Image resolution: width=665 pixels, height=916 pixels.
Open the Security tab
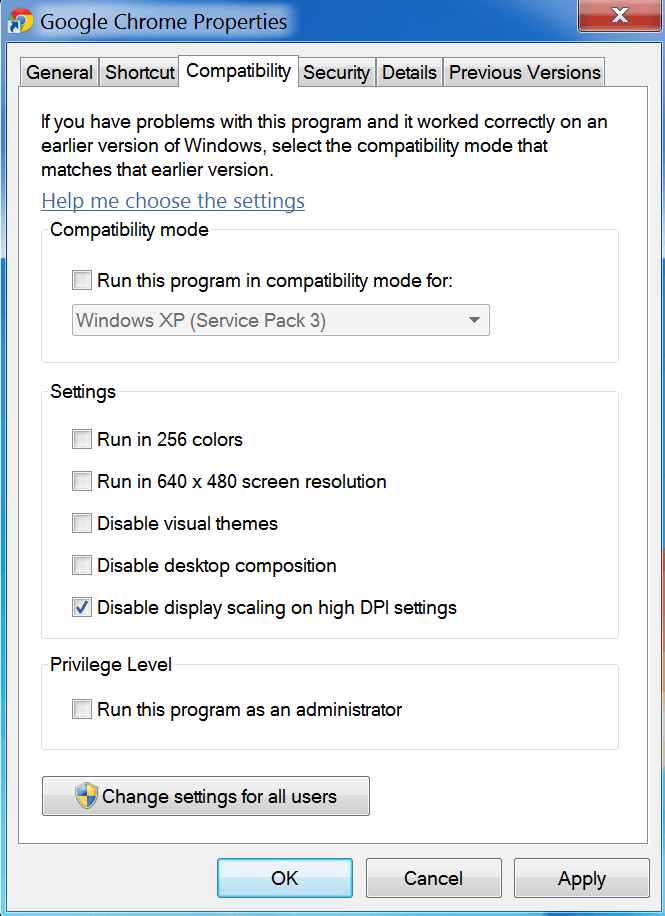337,72
